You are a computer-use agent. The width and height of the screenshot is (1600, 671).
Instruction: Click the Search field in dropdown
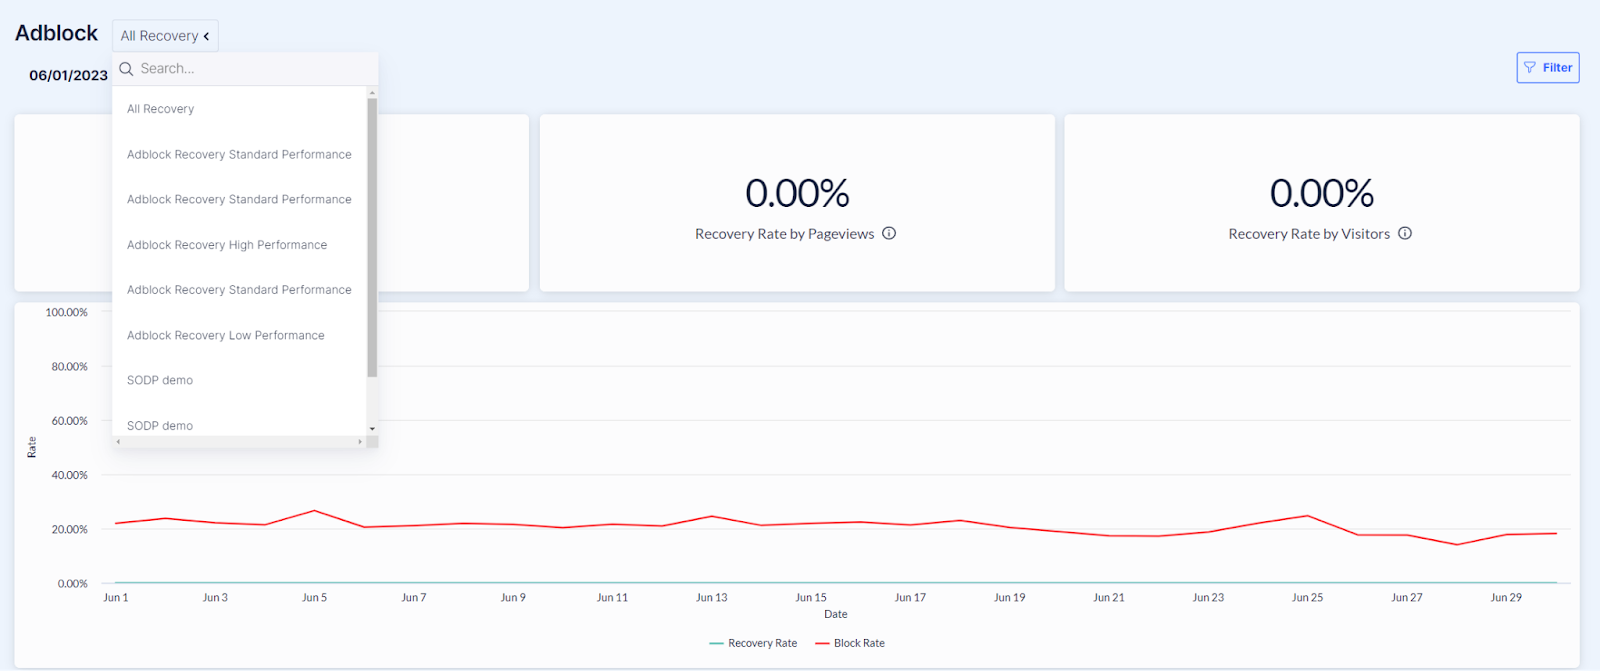(x=246, y=69)
